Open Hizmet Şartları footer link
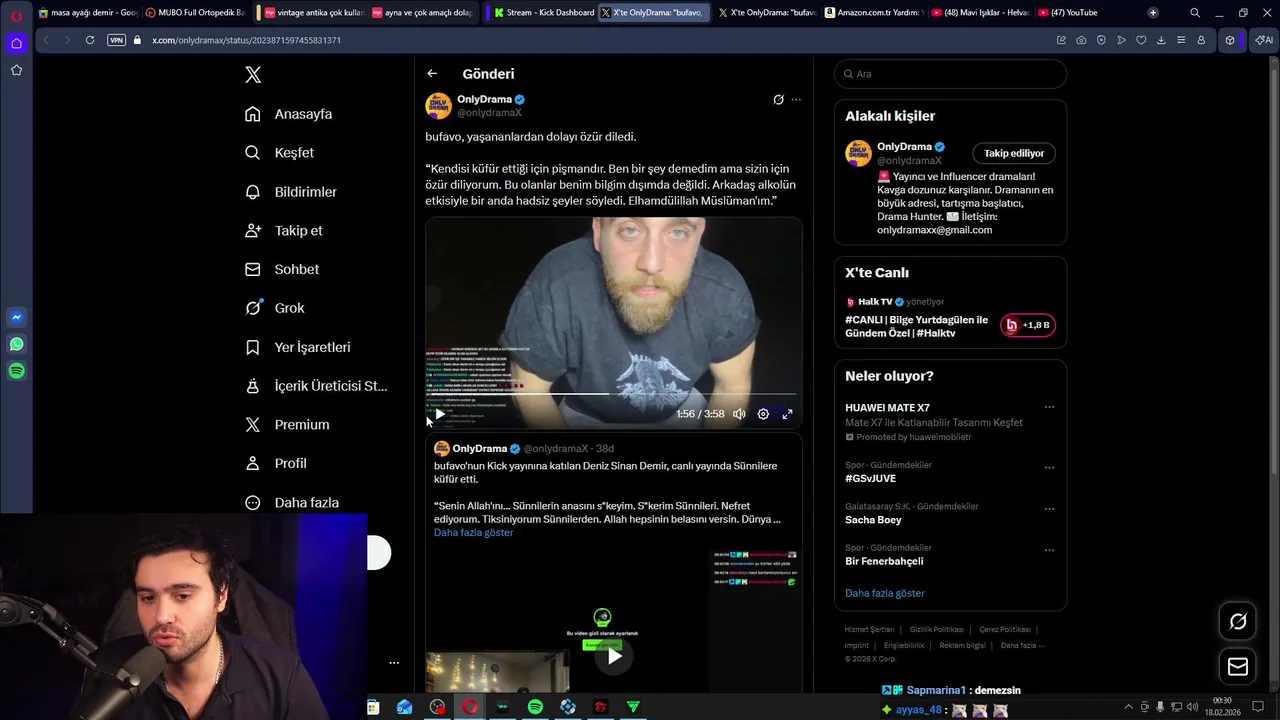Viewport: 1280px width, 720px height. point(869,630)
